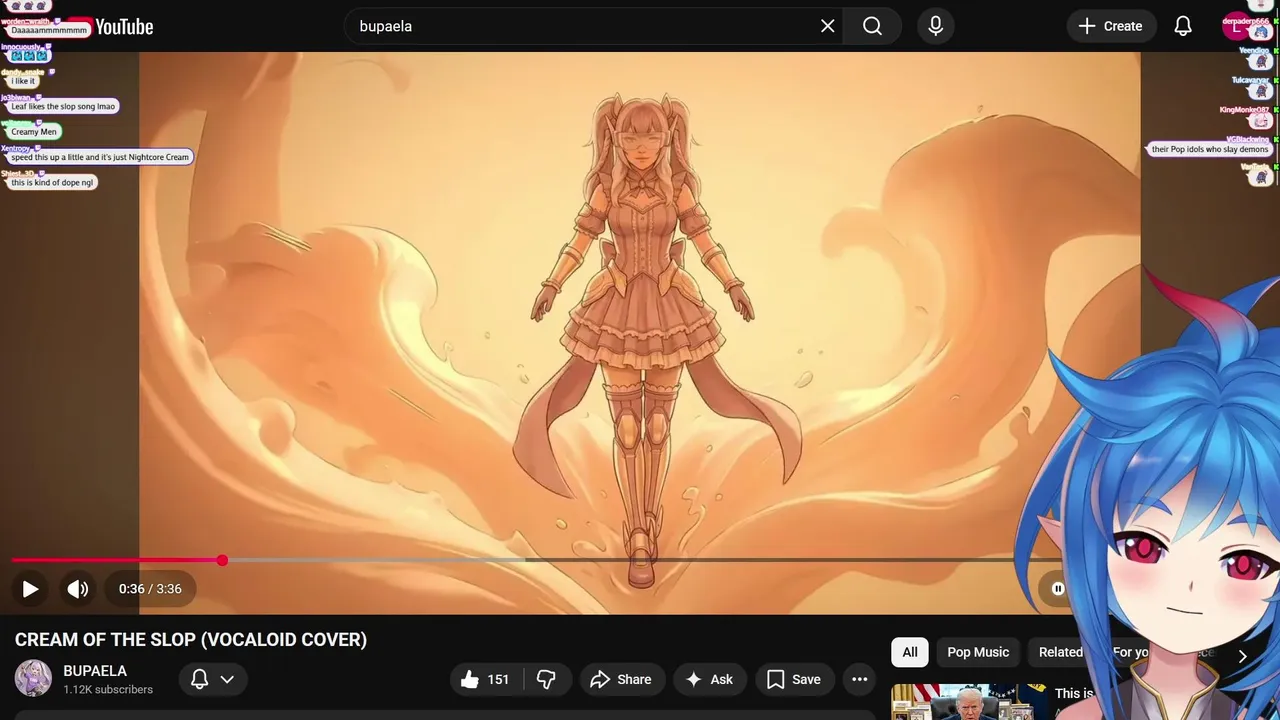
Task: Click chat message "this is kind of dope ngl"
Action: (x=52, y=183)
